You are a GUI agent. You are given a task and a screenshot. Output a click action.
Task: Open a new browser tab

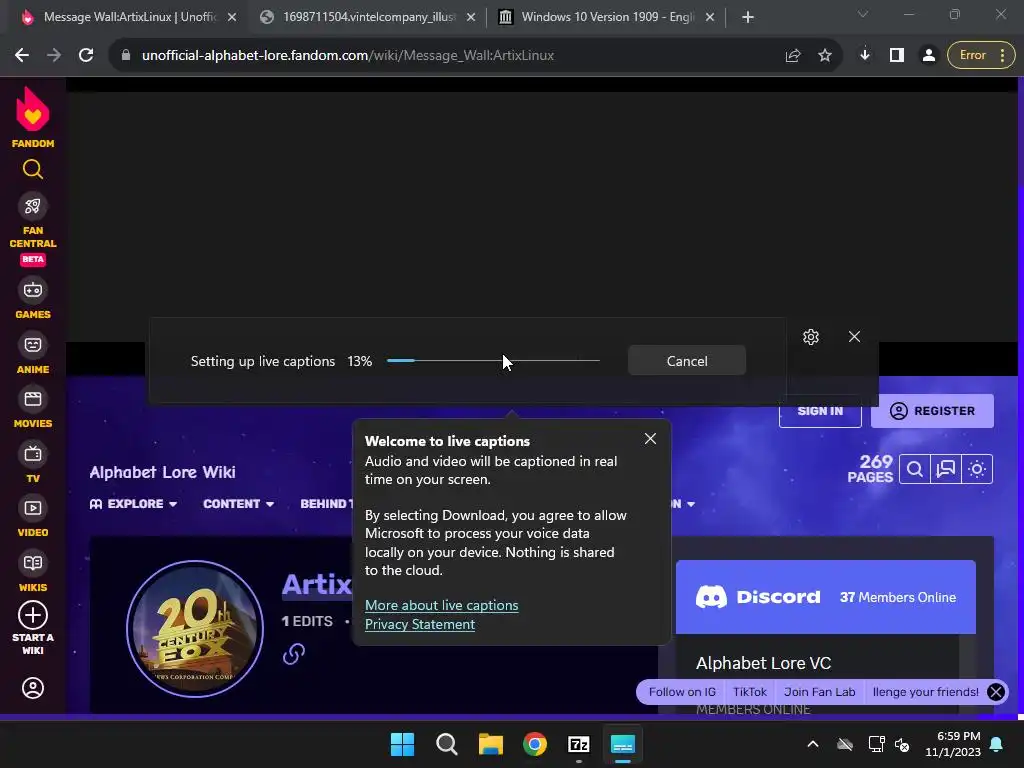pos(748,18)
